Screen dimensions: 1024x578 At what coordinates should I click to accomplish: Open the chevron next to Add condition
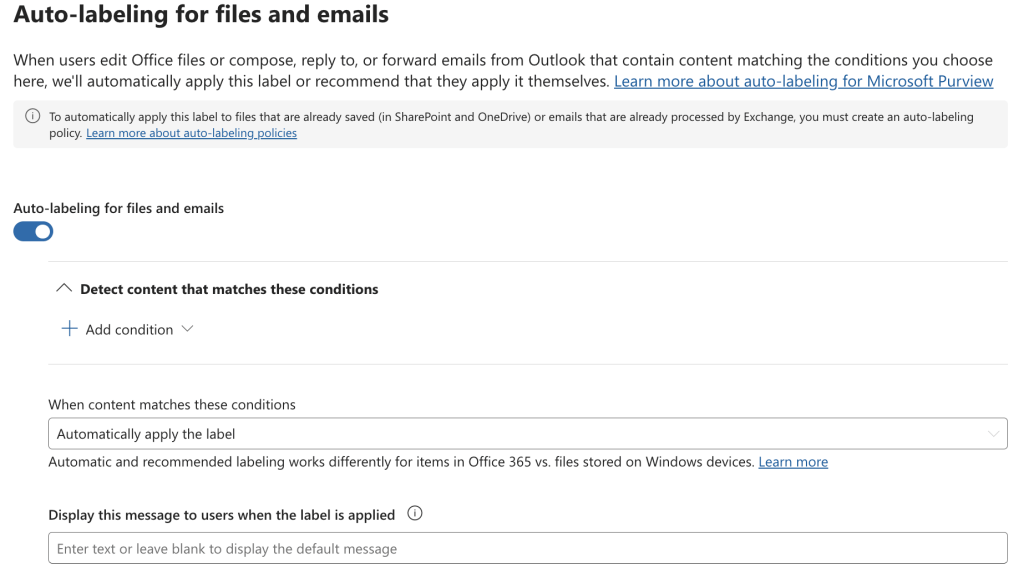click(187, 329)
